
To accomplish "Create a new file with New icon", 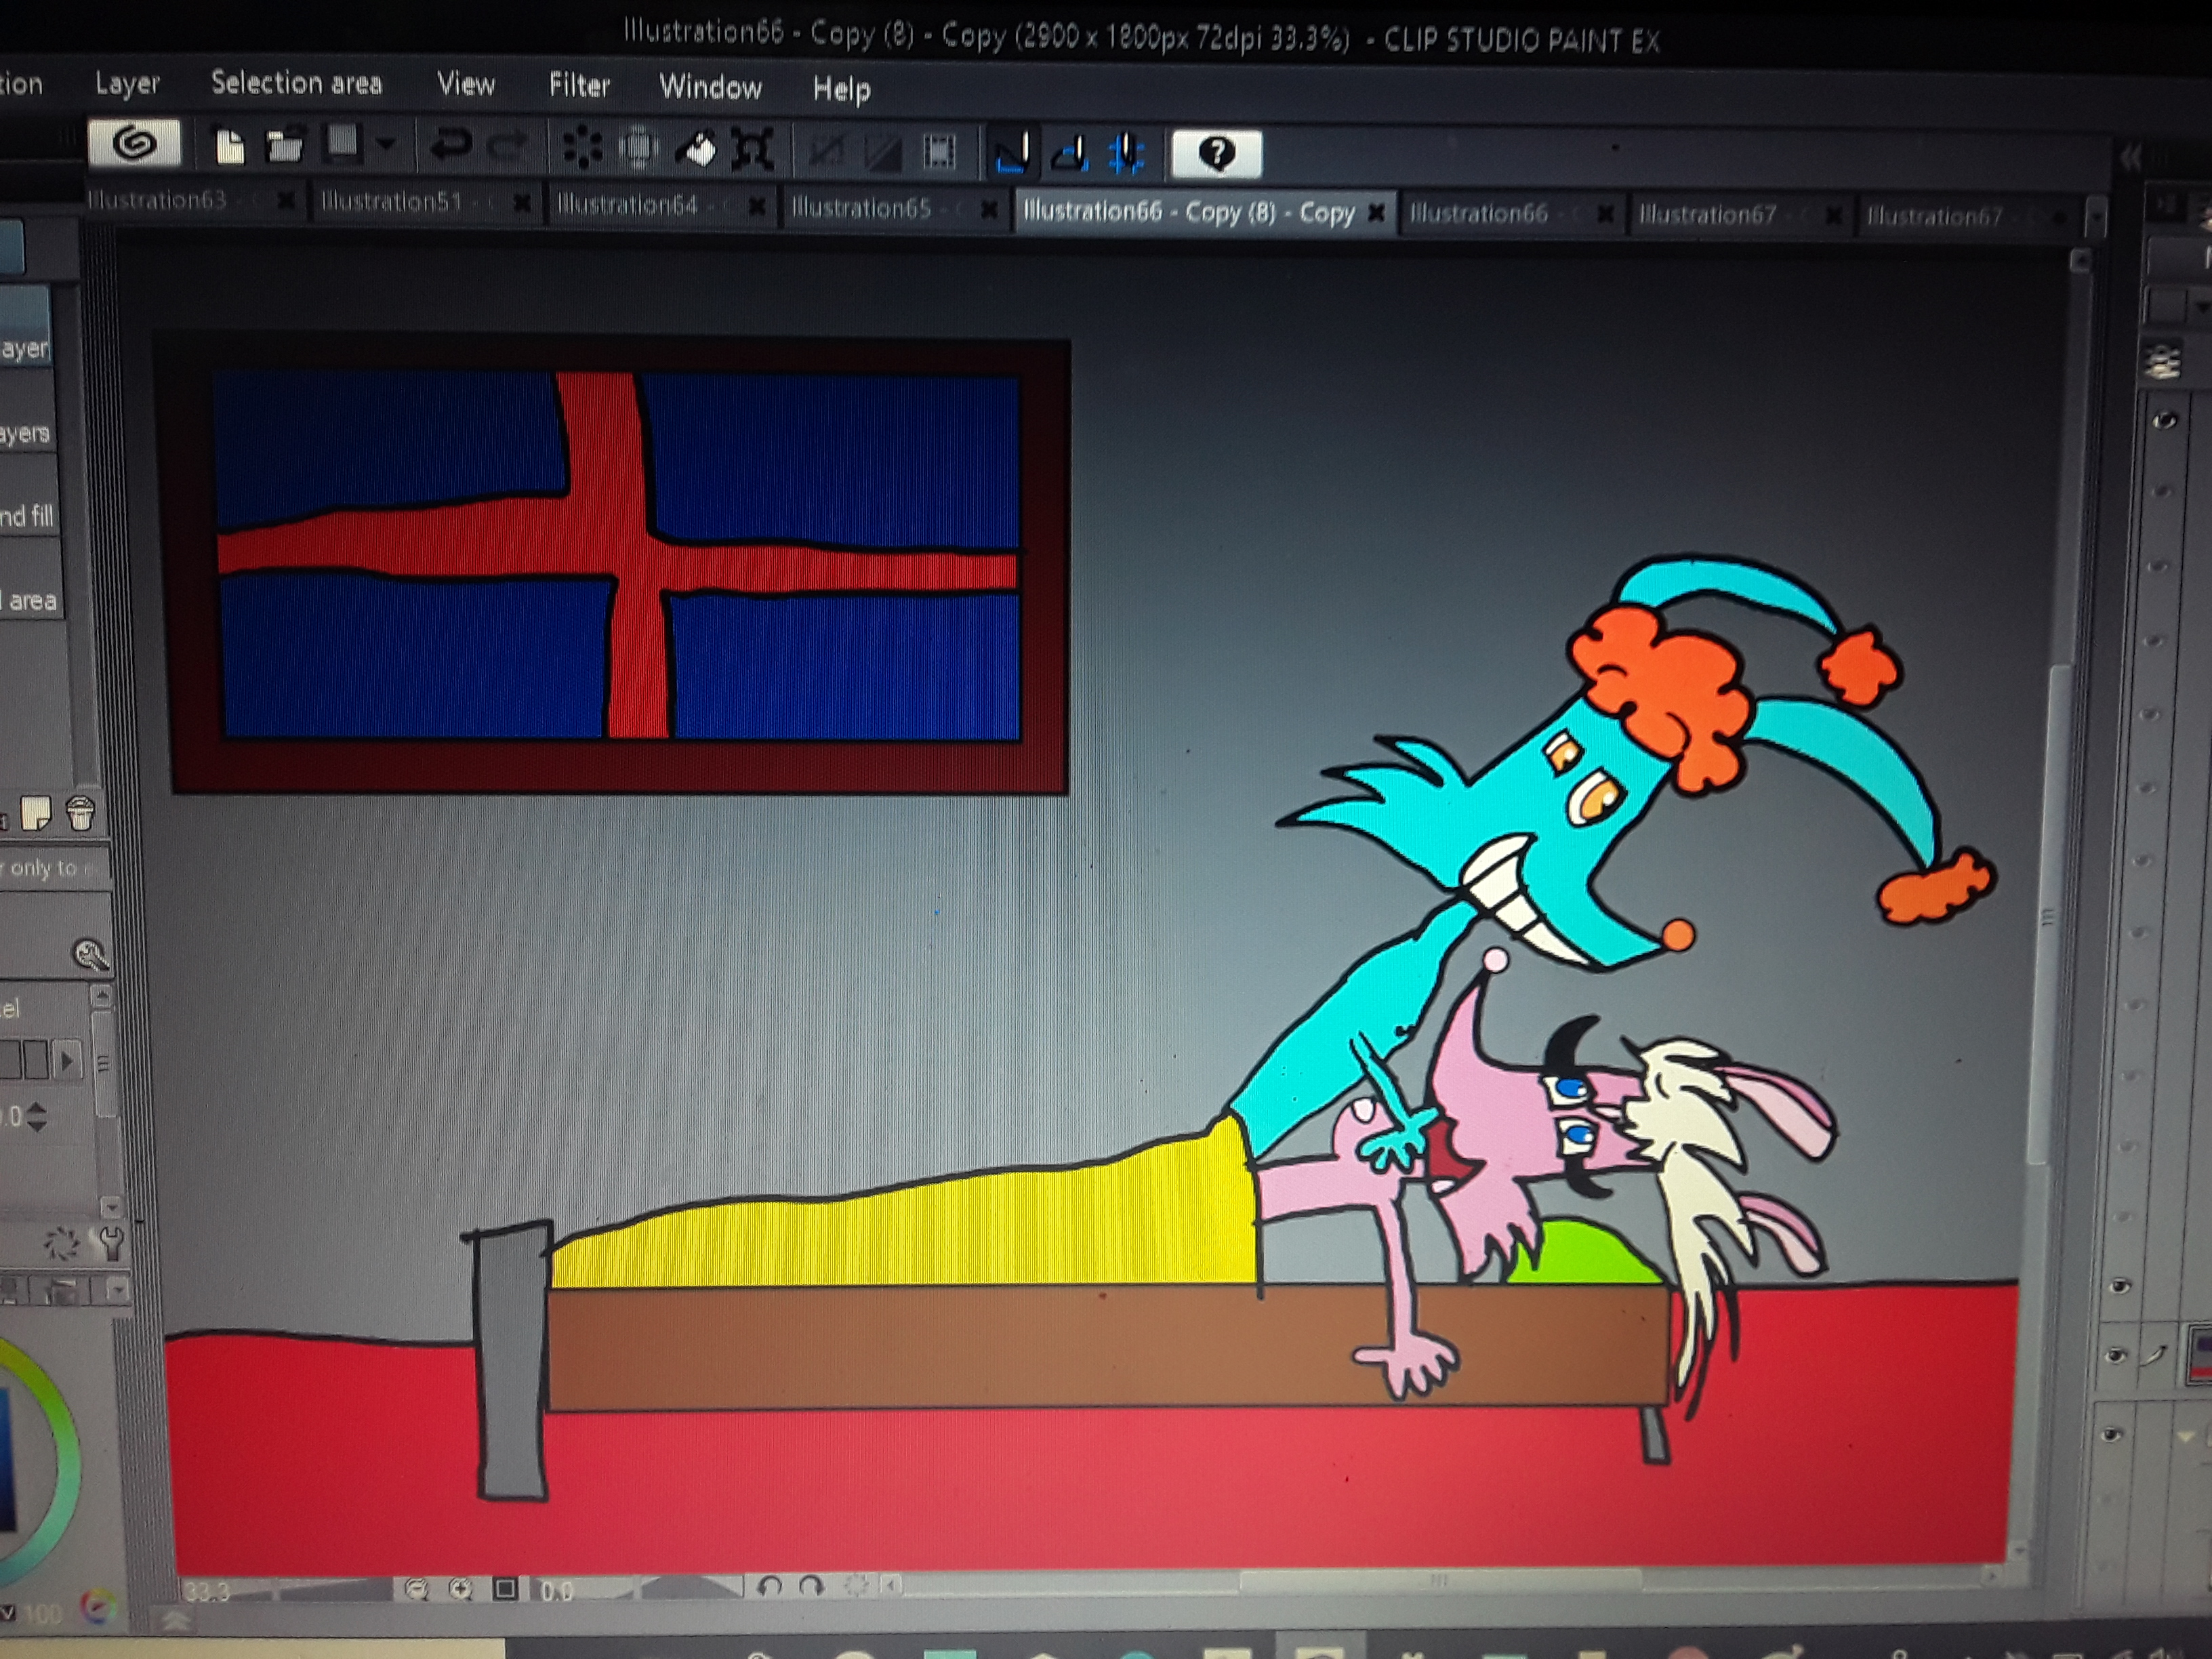I will coord(230,148).
